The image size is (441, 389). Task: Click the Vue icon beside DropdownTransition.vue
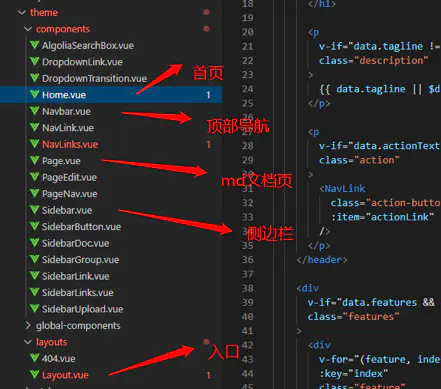coord(34,78)
